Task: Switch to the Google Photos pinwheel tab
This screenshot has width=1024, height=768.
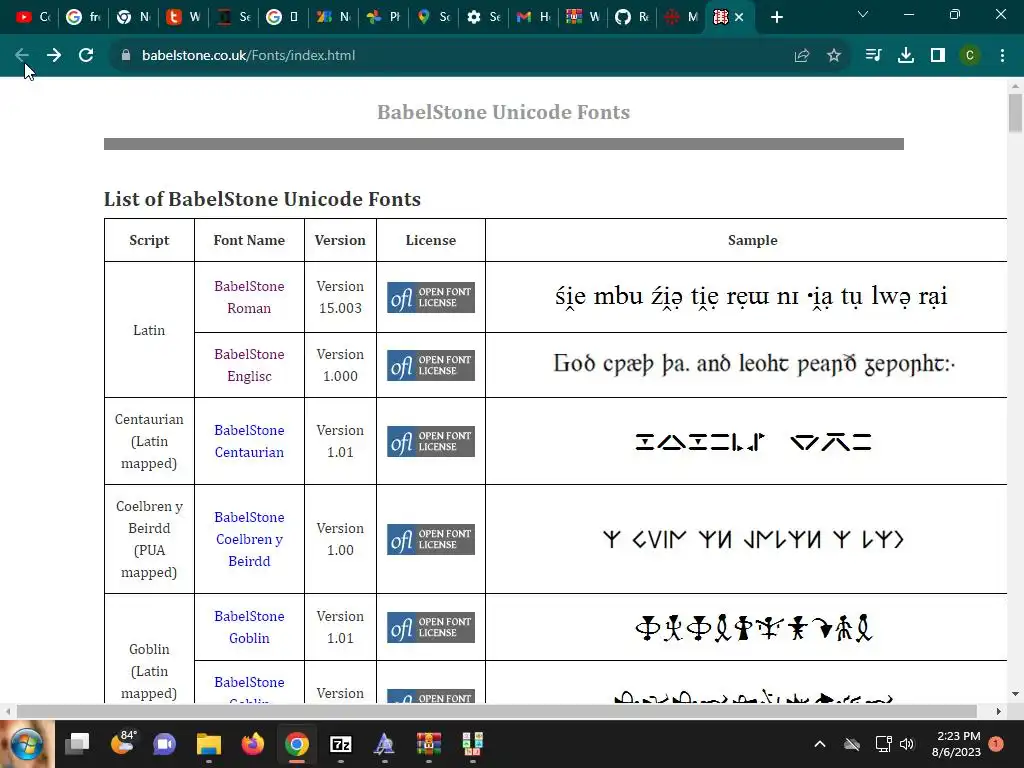Action: click(x=383, y=17)
